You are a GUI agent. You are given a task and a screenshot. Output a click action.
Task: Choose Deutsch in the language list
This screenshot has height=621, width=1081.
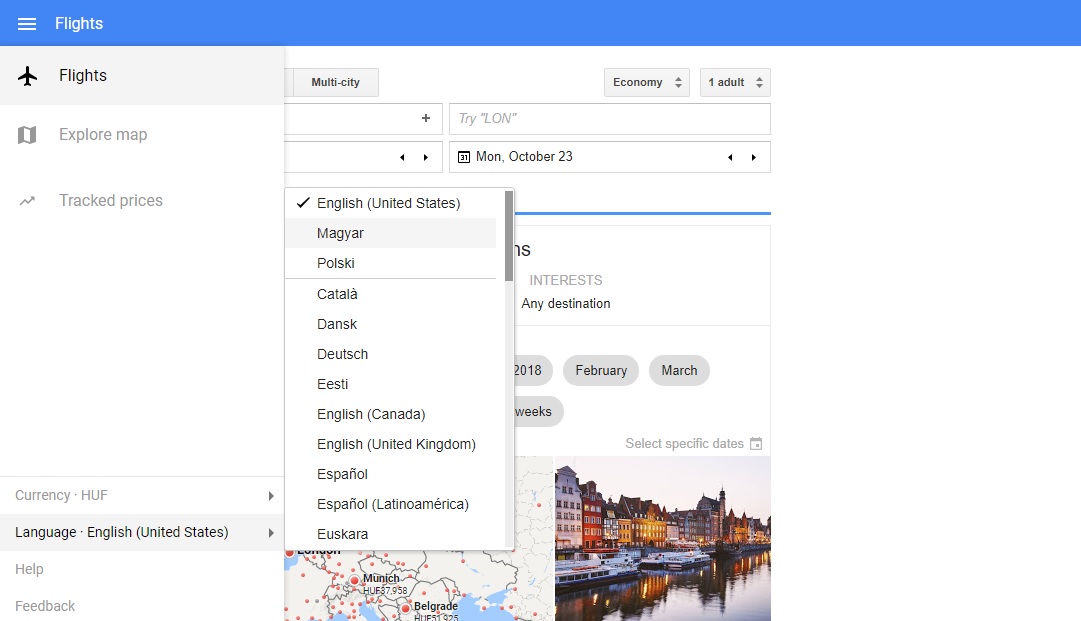point(343,354)
